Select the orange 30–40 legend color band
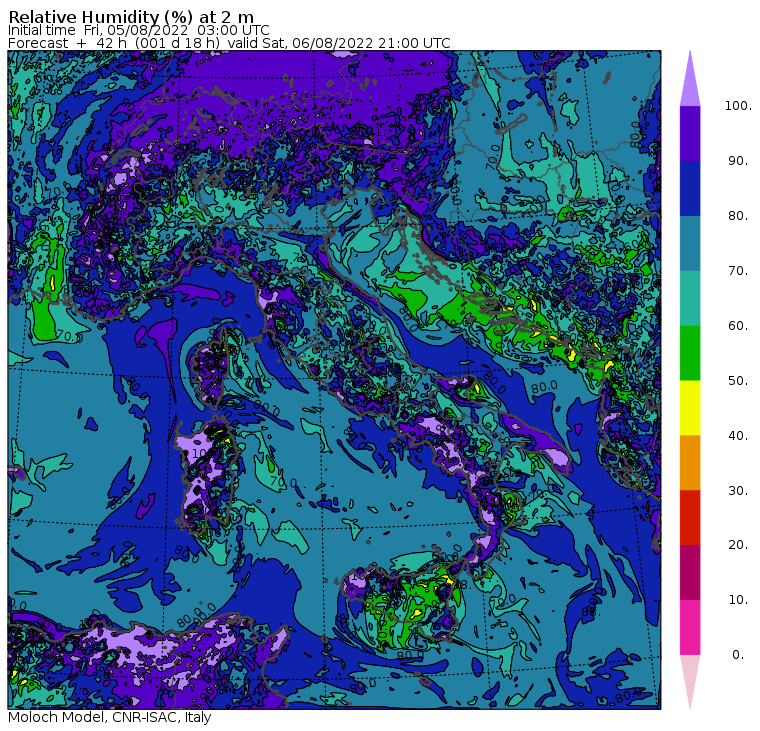The height and width of the screenshot is (731, 760). coord(690,463)
